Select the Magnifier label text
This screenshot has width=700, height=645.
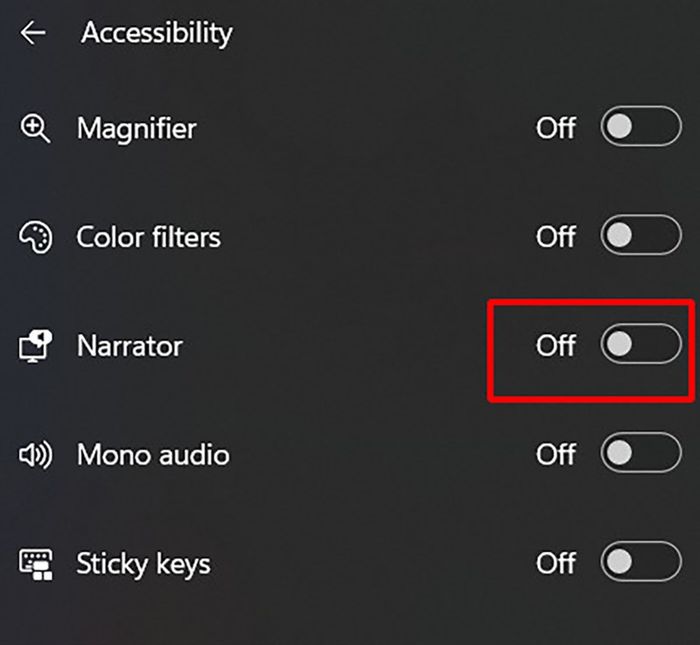coord(136,129)
